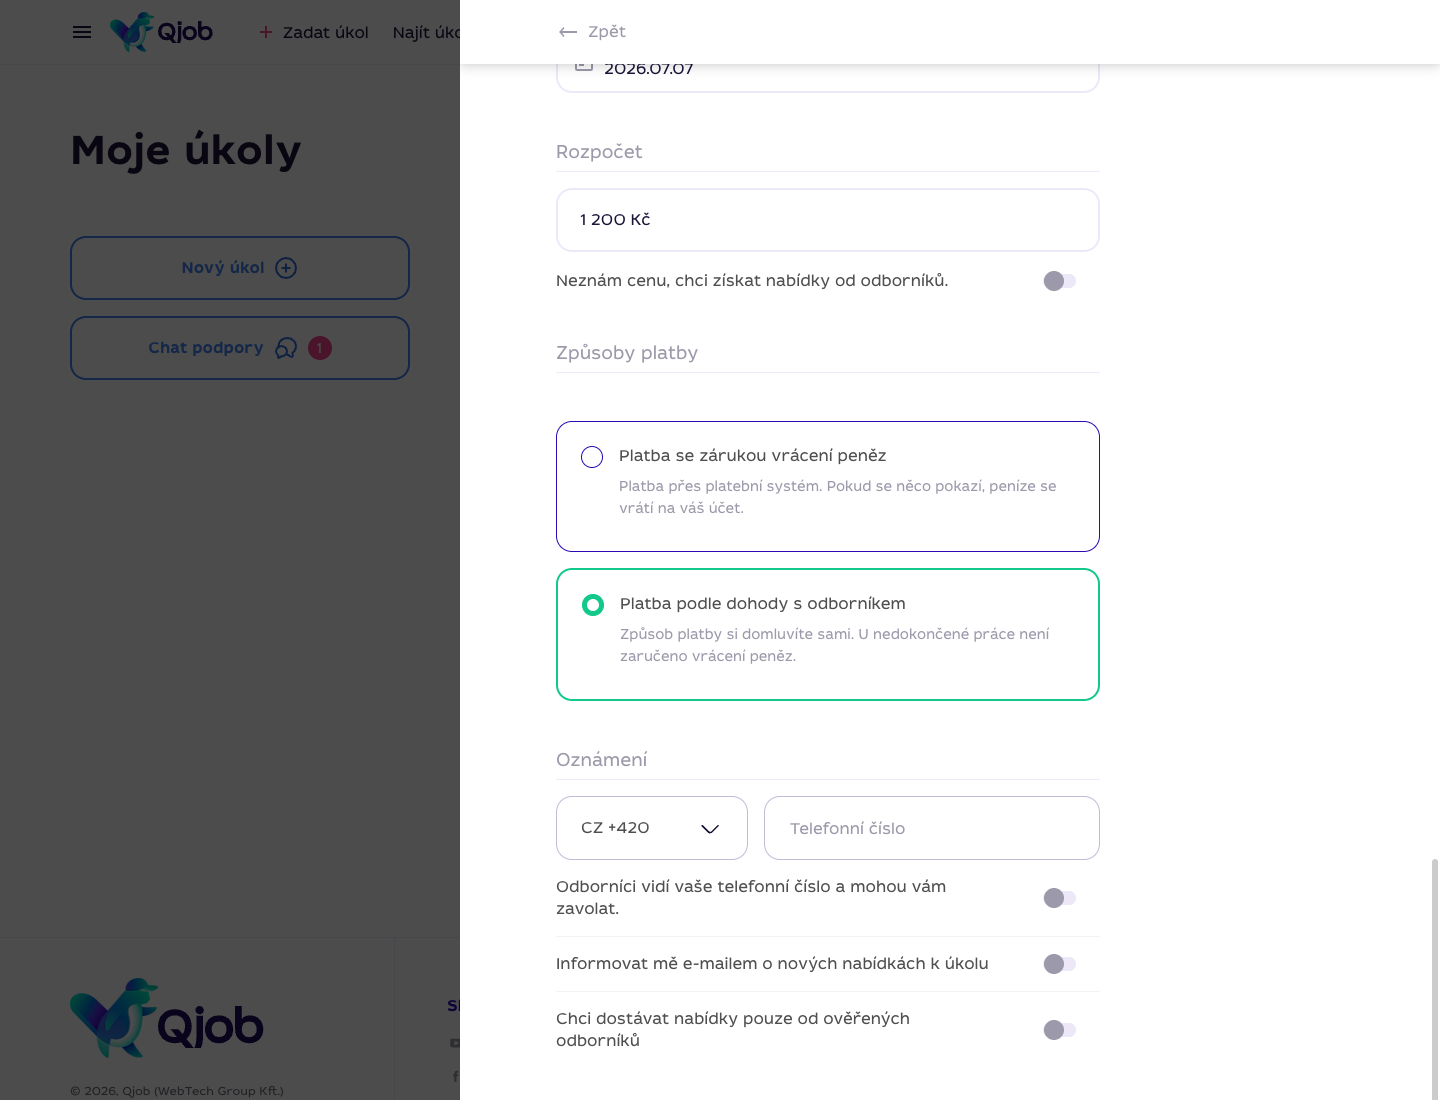The height and width of the screenshot is (1100, 1440).
Task: Click the Nový úkol button
Action: pos(240,268)
